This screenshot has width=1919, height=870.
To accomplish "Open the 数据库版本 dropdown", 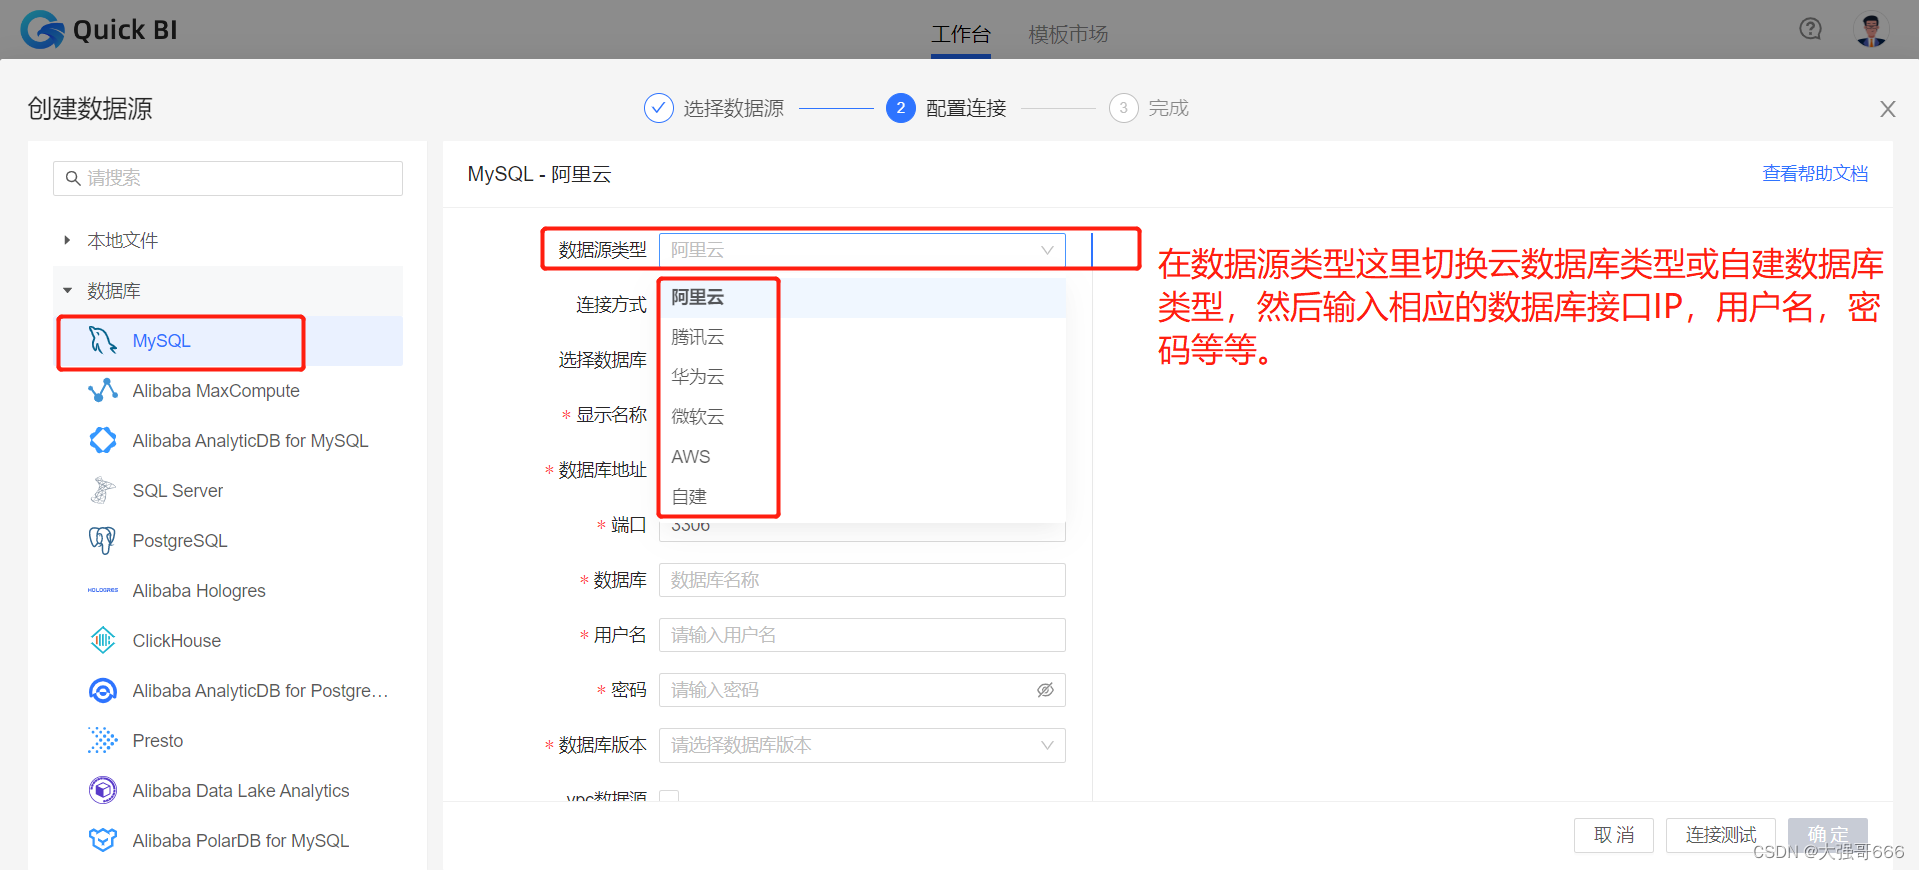I will (862, 745).
